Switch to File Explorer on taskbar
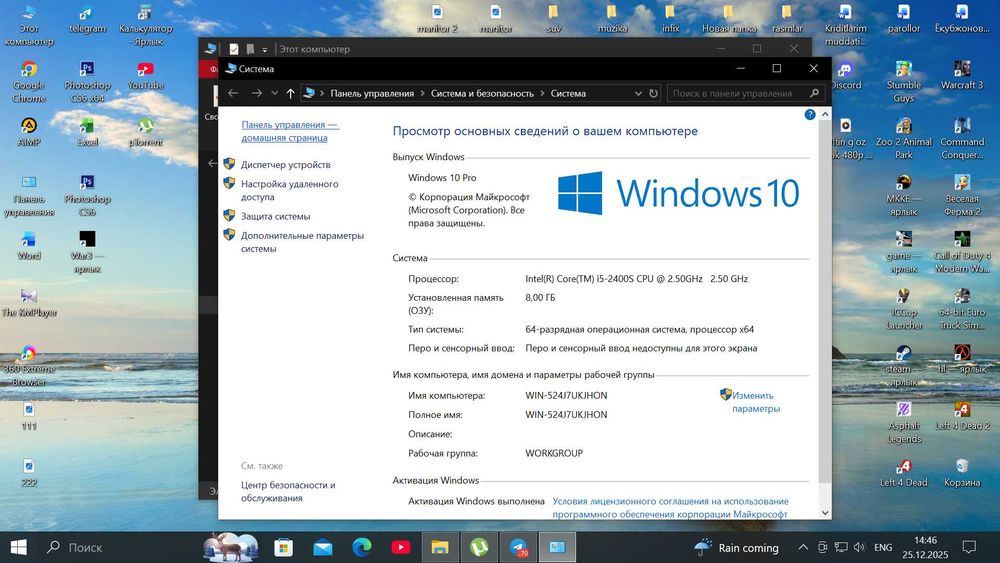 [x=440, y=547]
